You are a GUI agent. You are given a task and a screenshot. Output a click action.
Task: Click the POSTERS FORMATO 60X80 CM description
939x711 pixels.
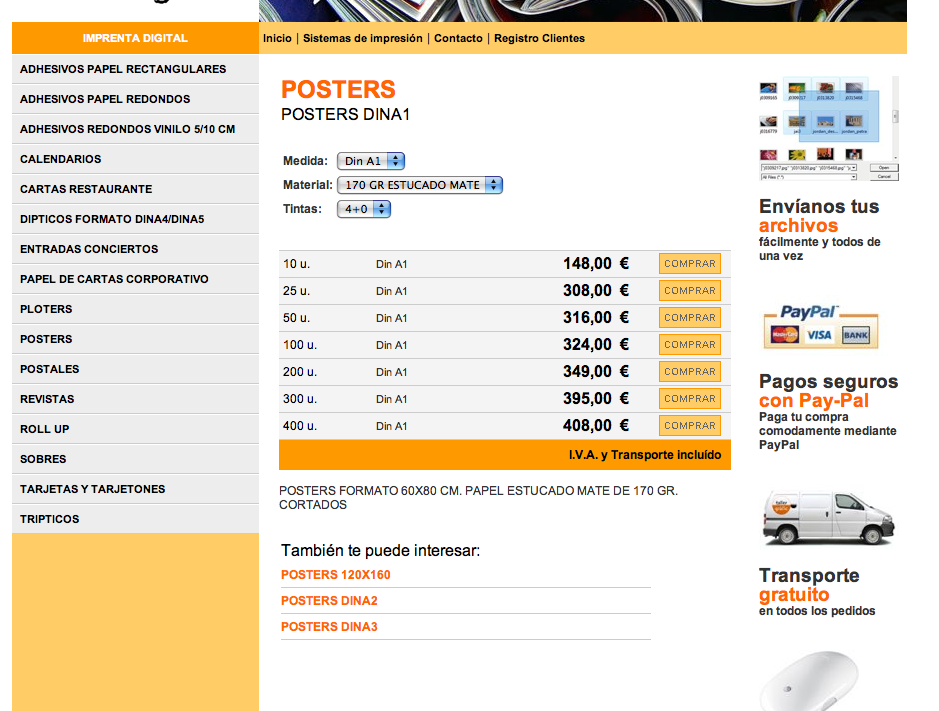(478, 498)
